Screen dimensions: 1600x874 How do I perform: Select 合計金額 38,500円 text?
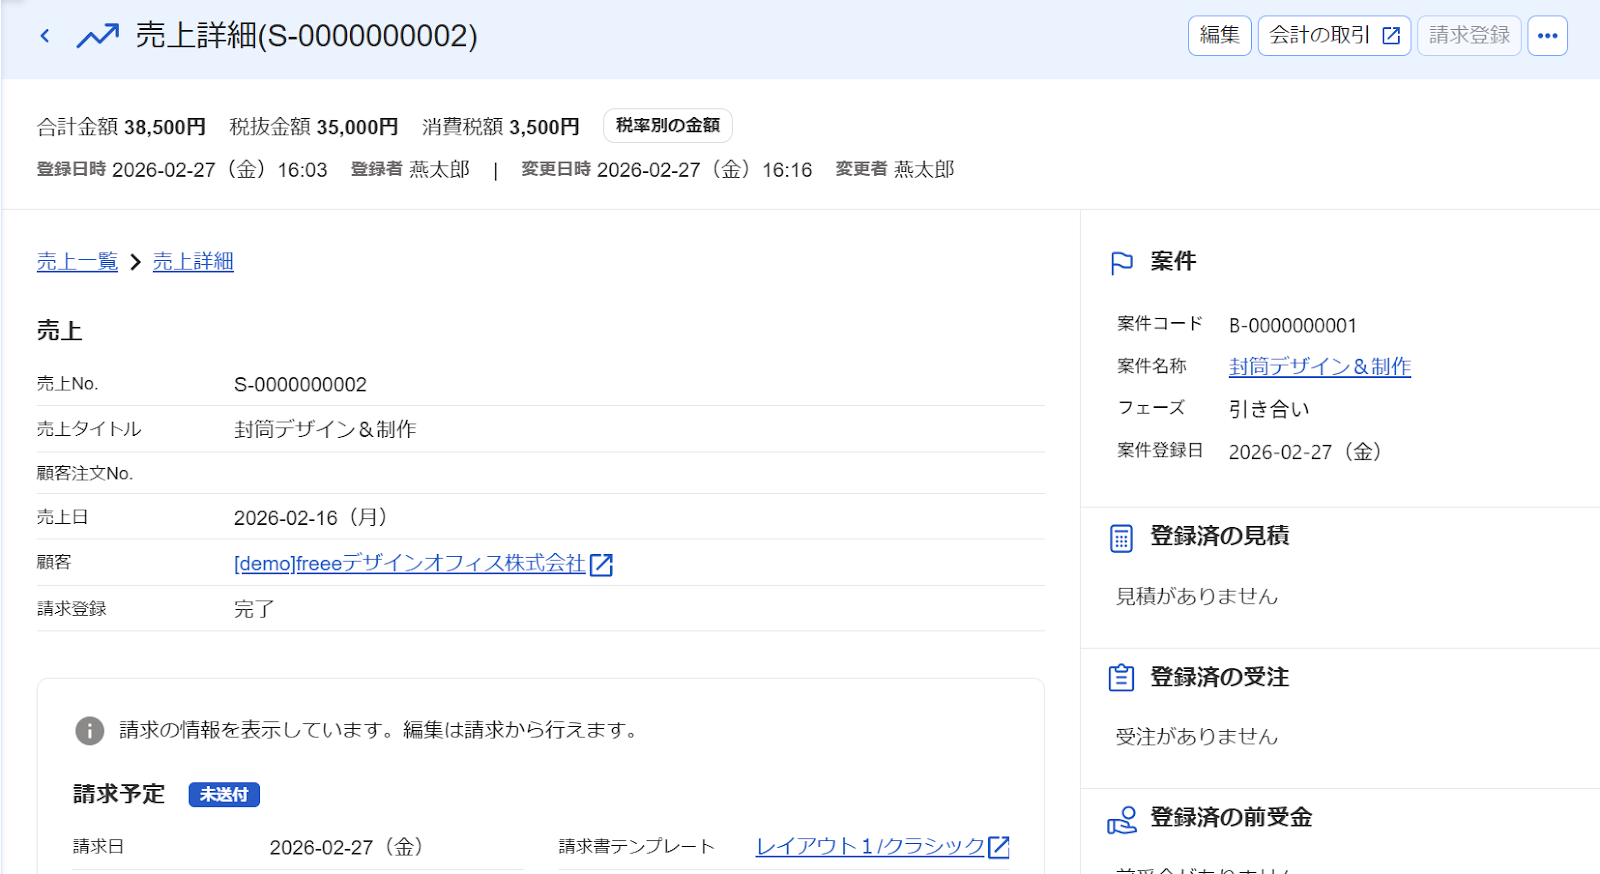(121, 127)
